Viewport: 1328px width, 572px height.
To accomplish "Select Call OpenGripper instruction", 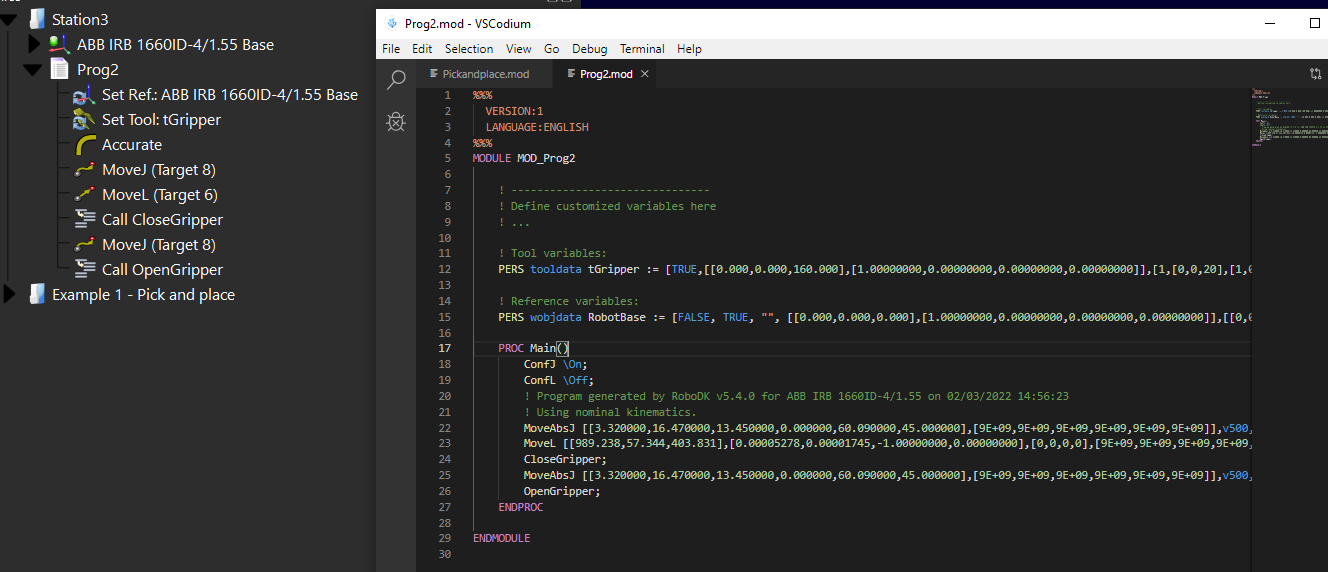I will pyautogui.click(x=162, y=270).
